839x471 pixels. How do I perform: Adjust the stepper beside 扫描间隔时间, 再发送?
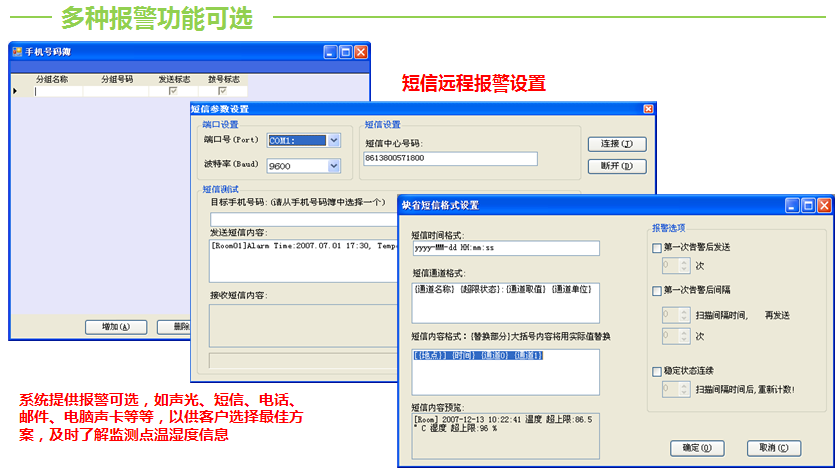(x=683, y=315)
